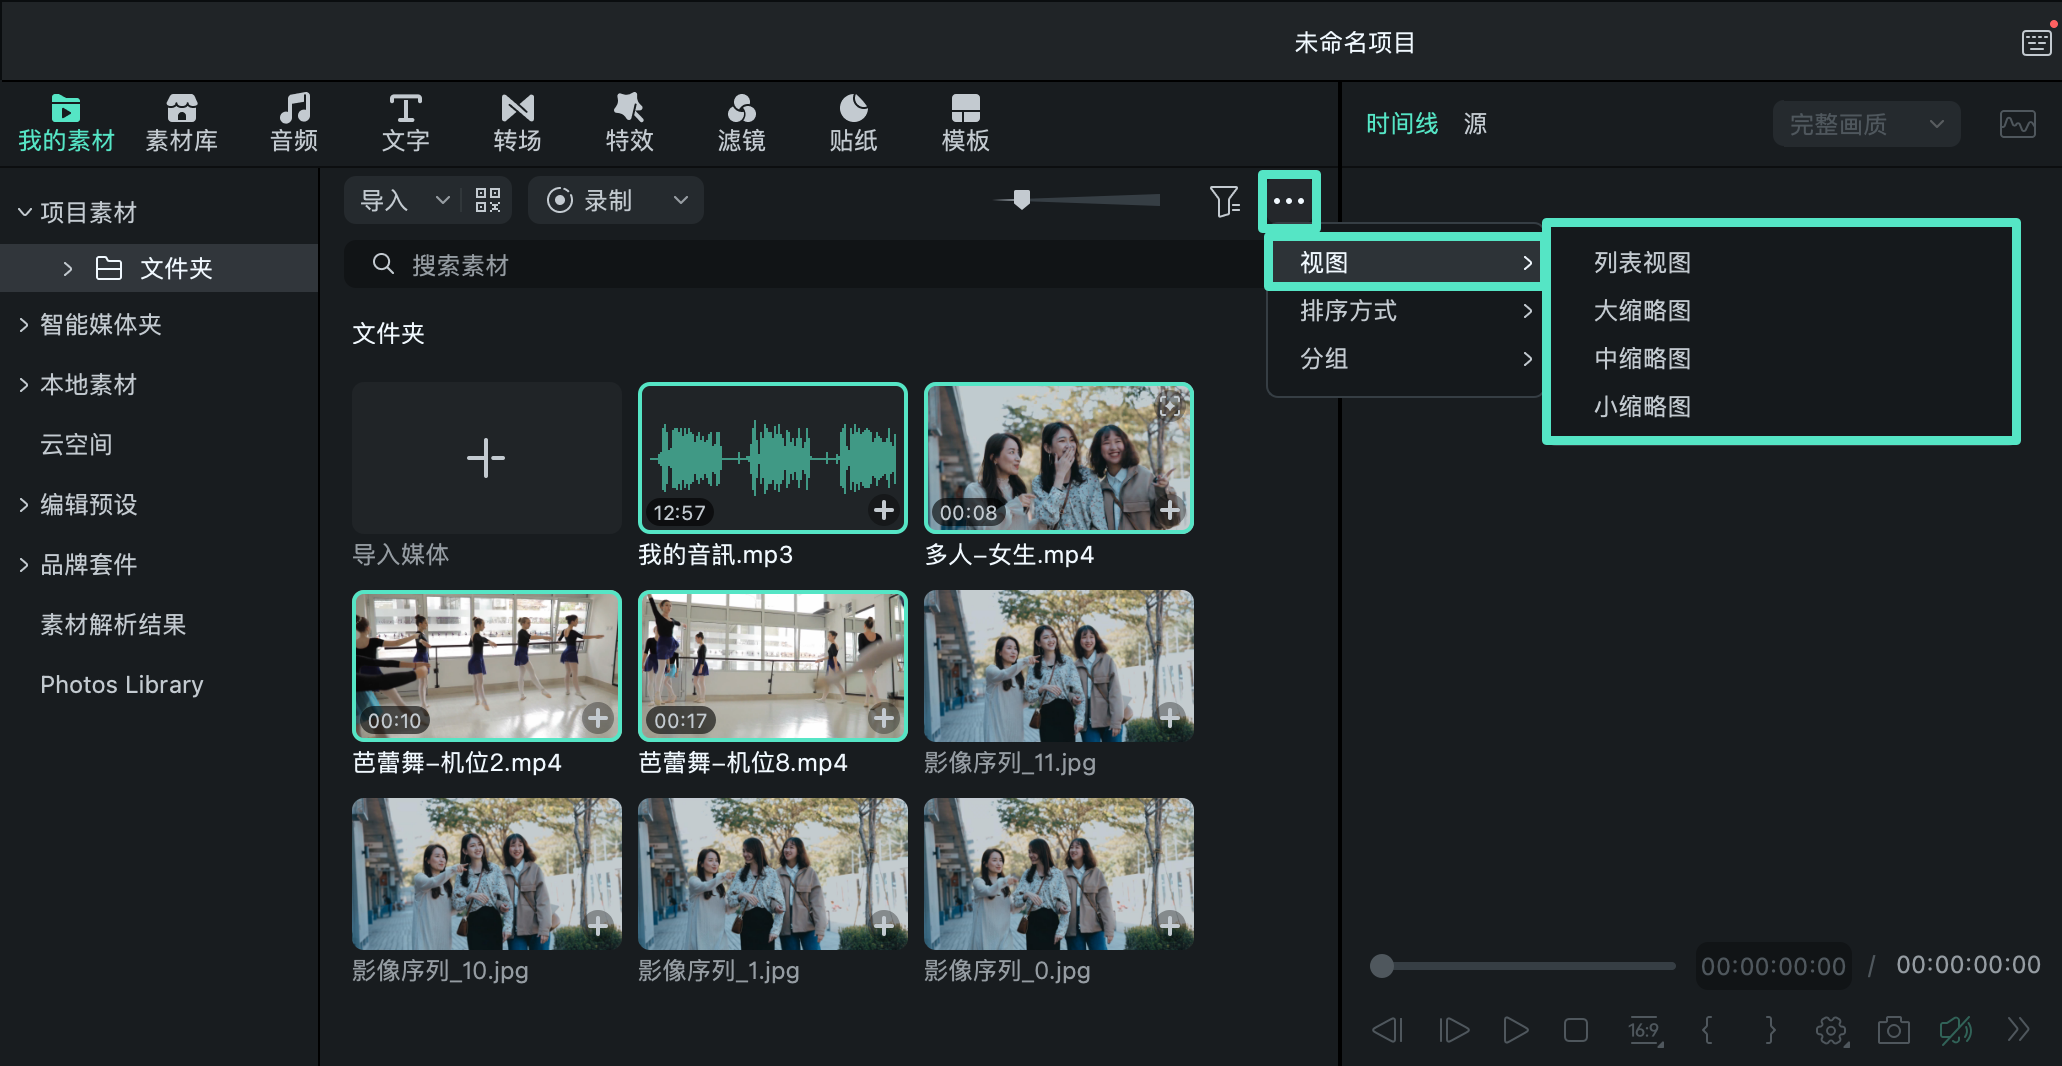This screenshot has width=2062, height=1066.
Task: Click the mark out bracket icon
Action: pos(1770,1029)
